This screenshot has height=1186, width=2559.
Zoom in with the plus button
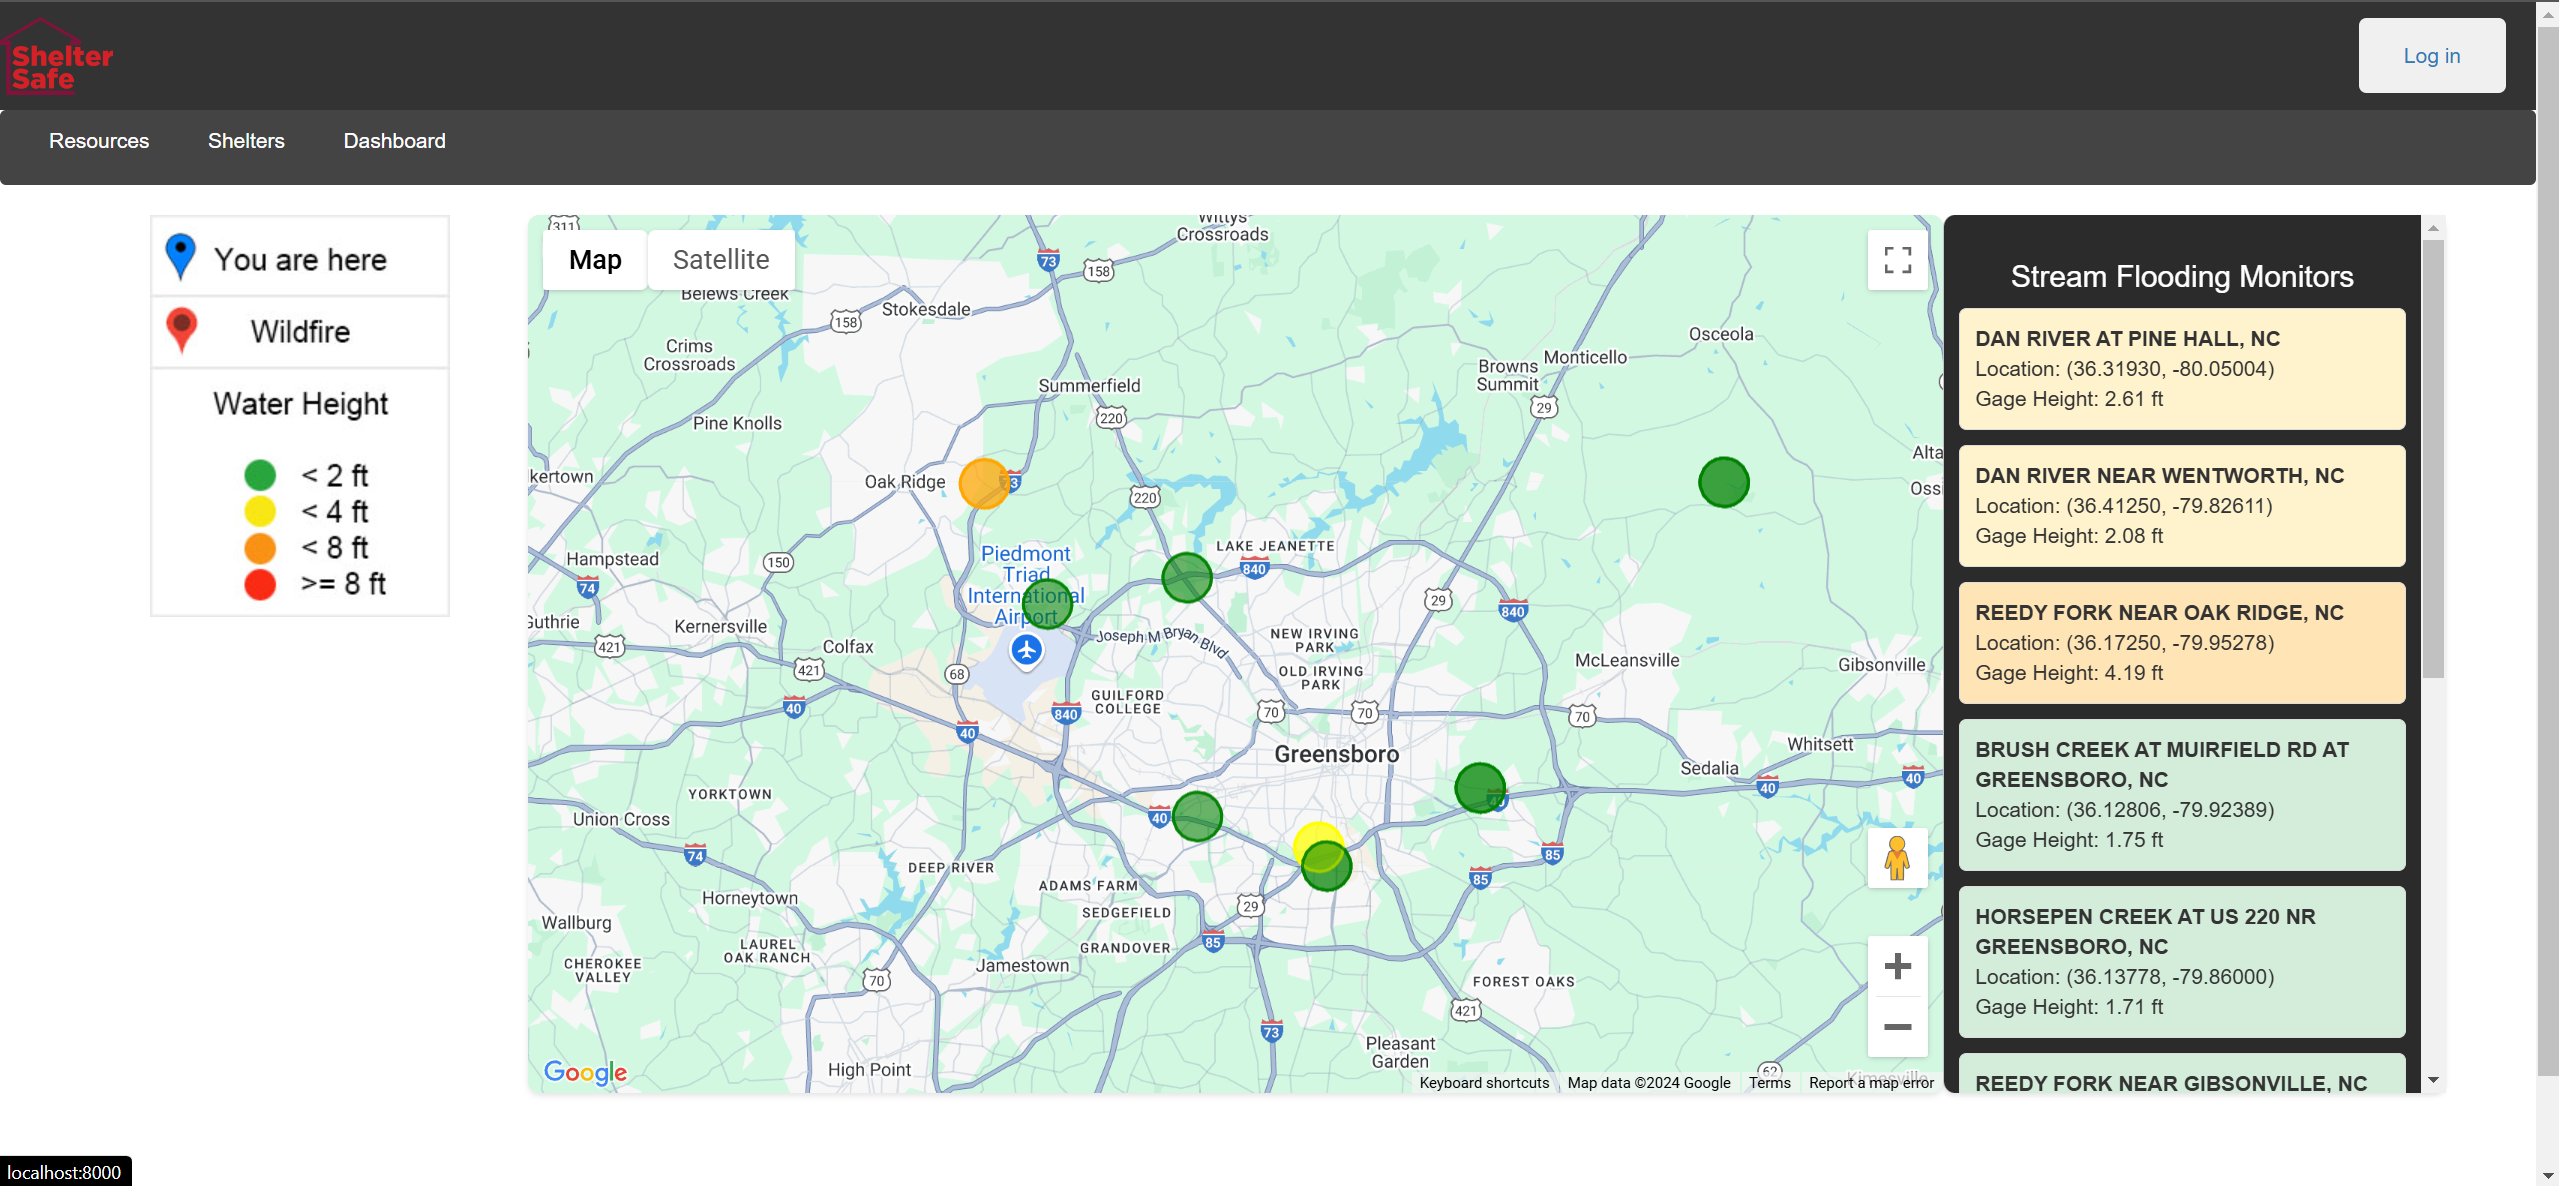click(x=1897, y=966)
